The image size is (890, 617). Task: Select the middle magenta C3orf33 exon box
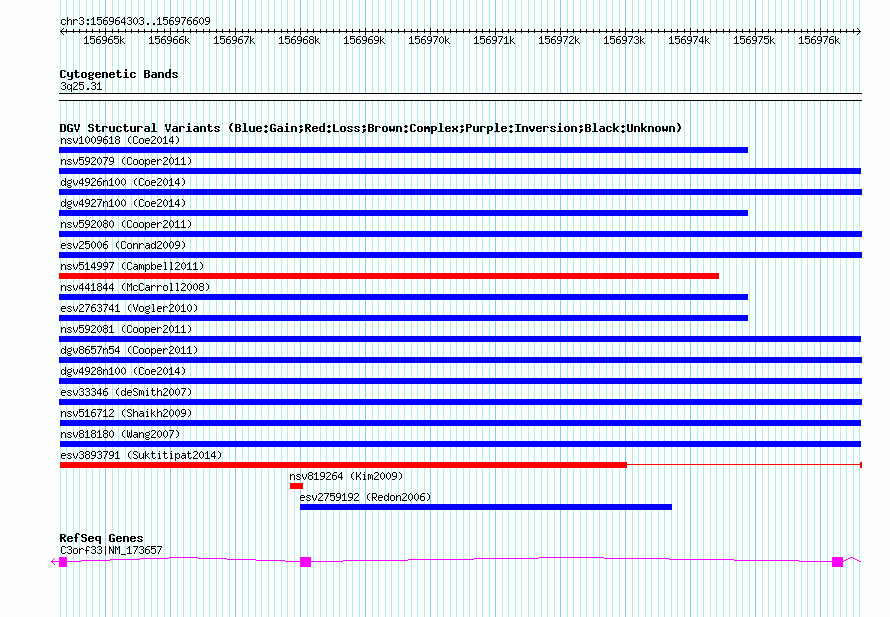306,562
